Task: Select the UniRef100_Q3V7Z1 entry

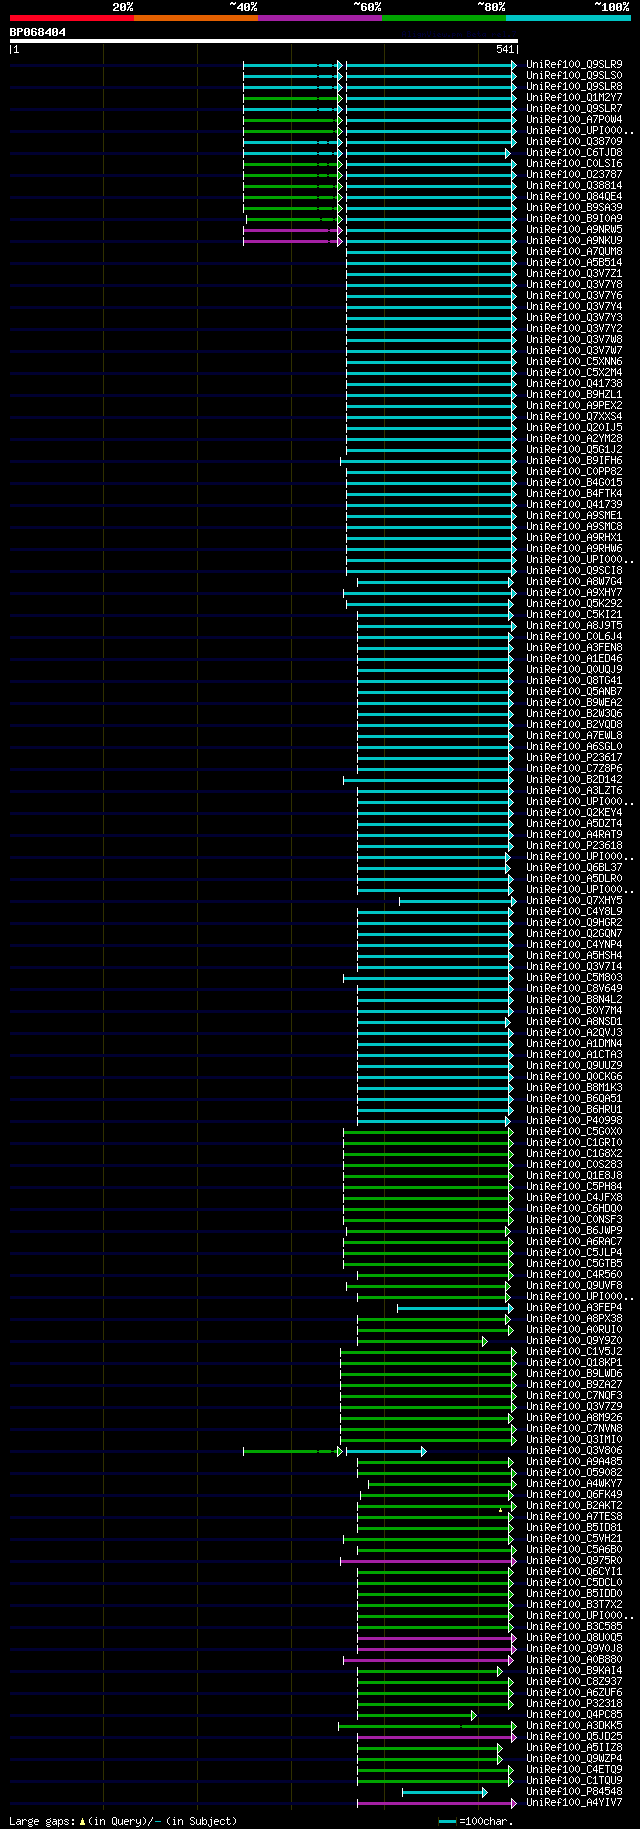Action: click(x=574, y=274)
